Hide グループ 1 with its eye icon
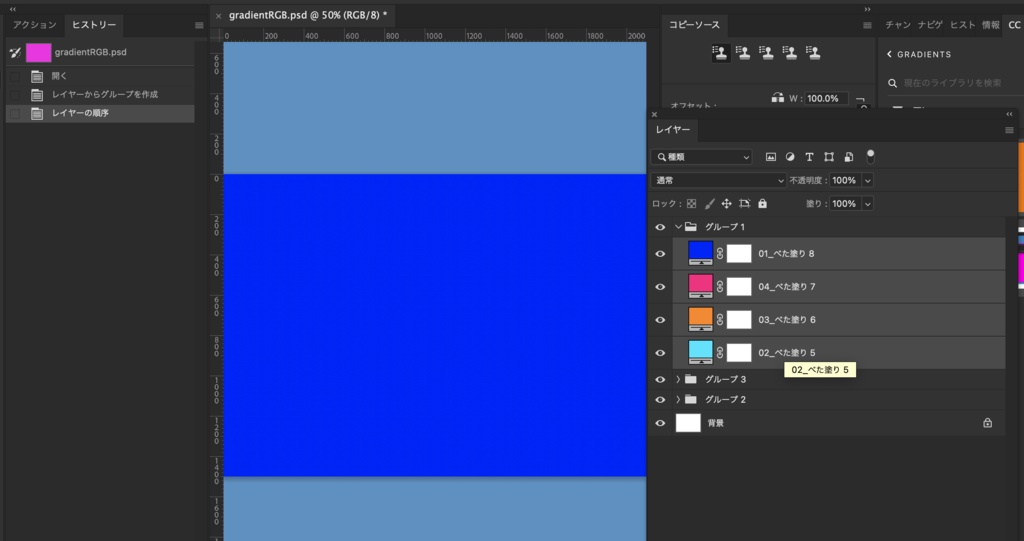The image size is (1024, 541). coord(660,227)
